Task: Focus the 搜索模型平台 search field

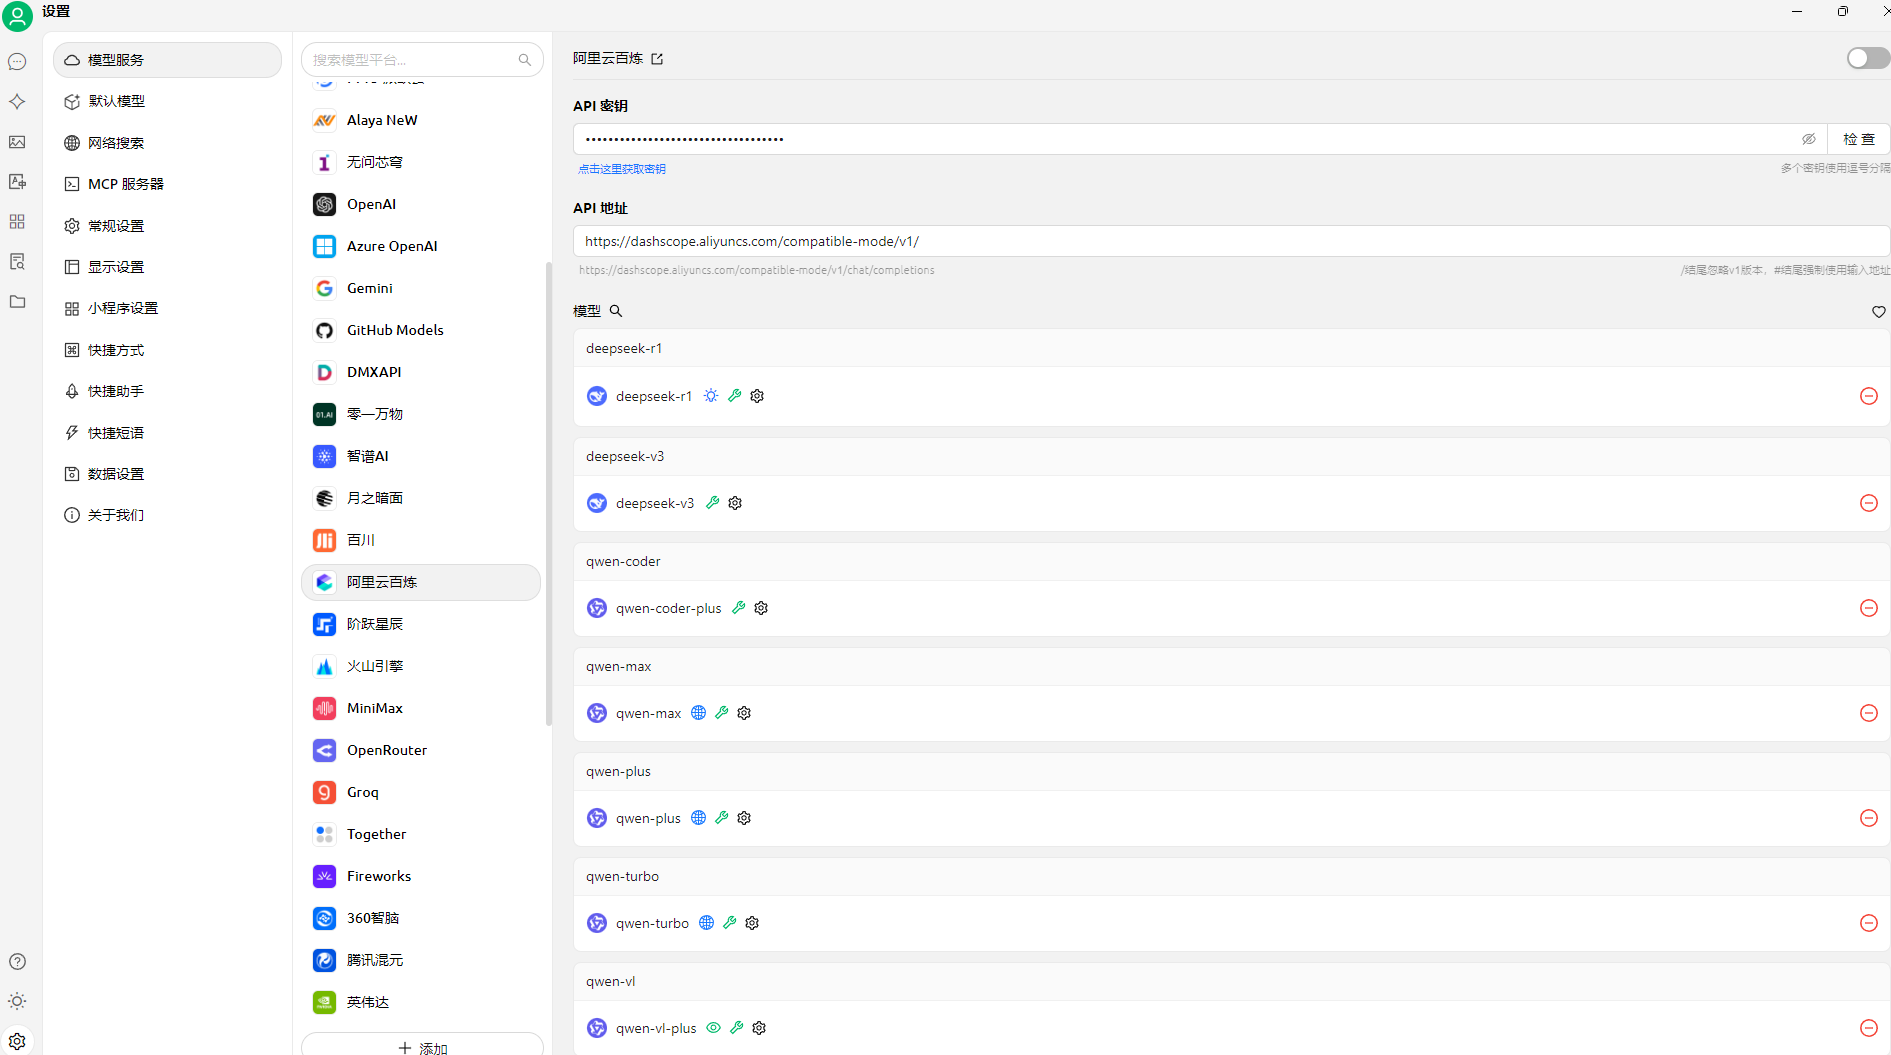Action: click(x=422, y=60)
